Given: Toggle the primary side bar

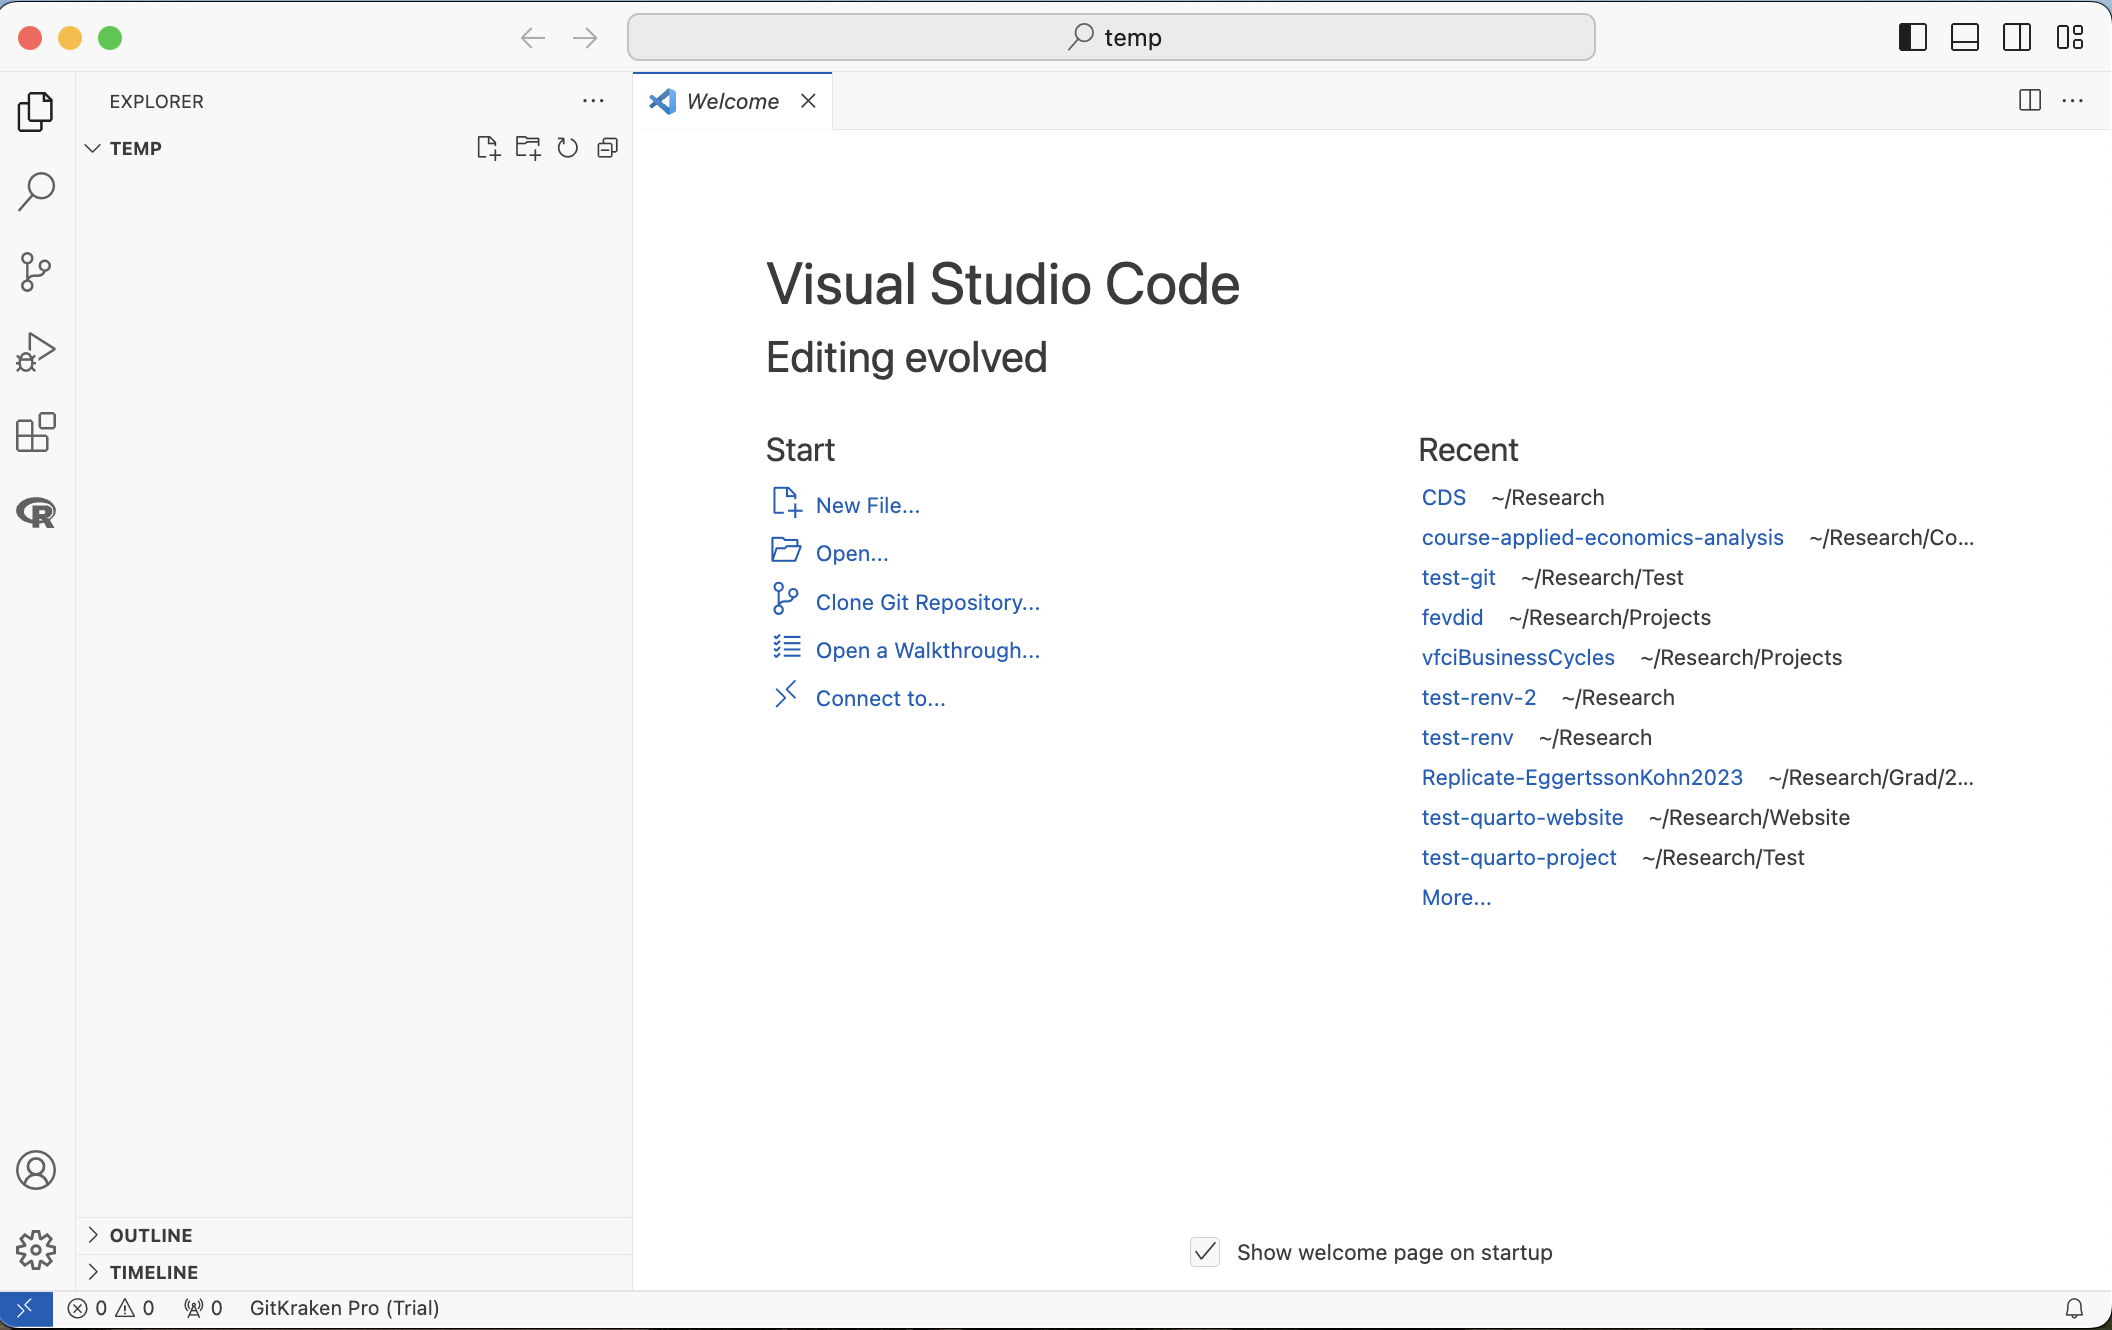Looking at the screenshot, I should (x=1912, y=38).
